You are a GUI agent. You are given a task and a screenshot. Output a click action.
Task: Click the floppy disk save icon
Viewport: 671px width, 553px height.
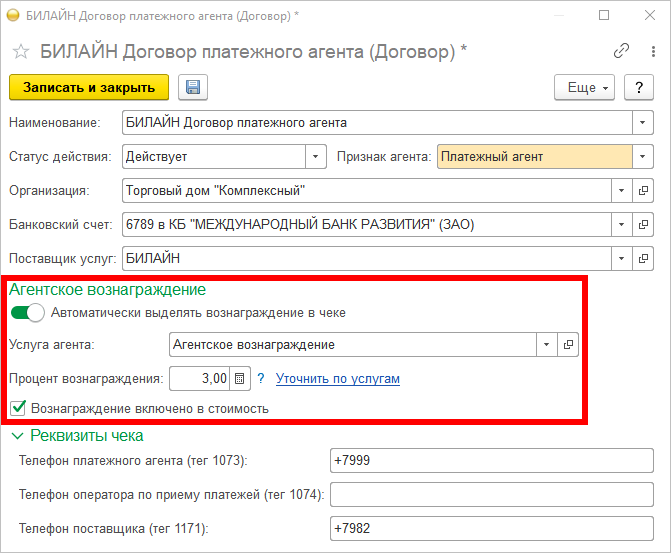pos(193,87)
